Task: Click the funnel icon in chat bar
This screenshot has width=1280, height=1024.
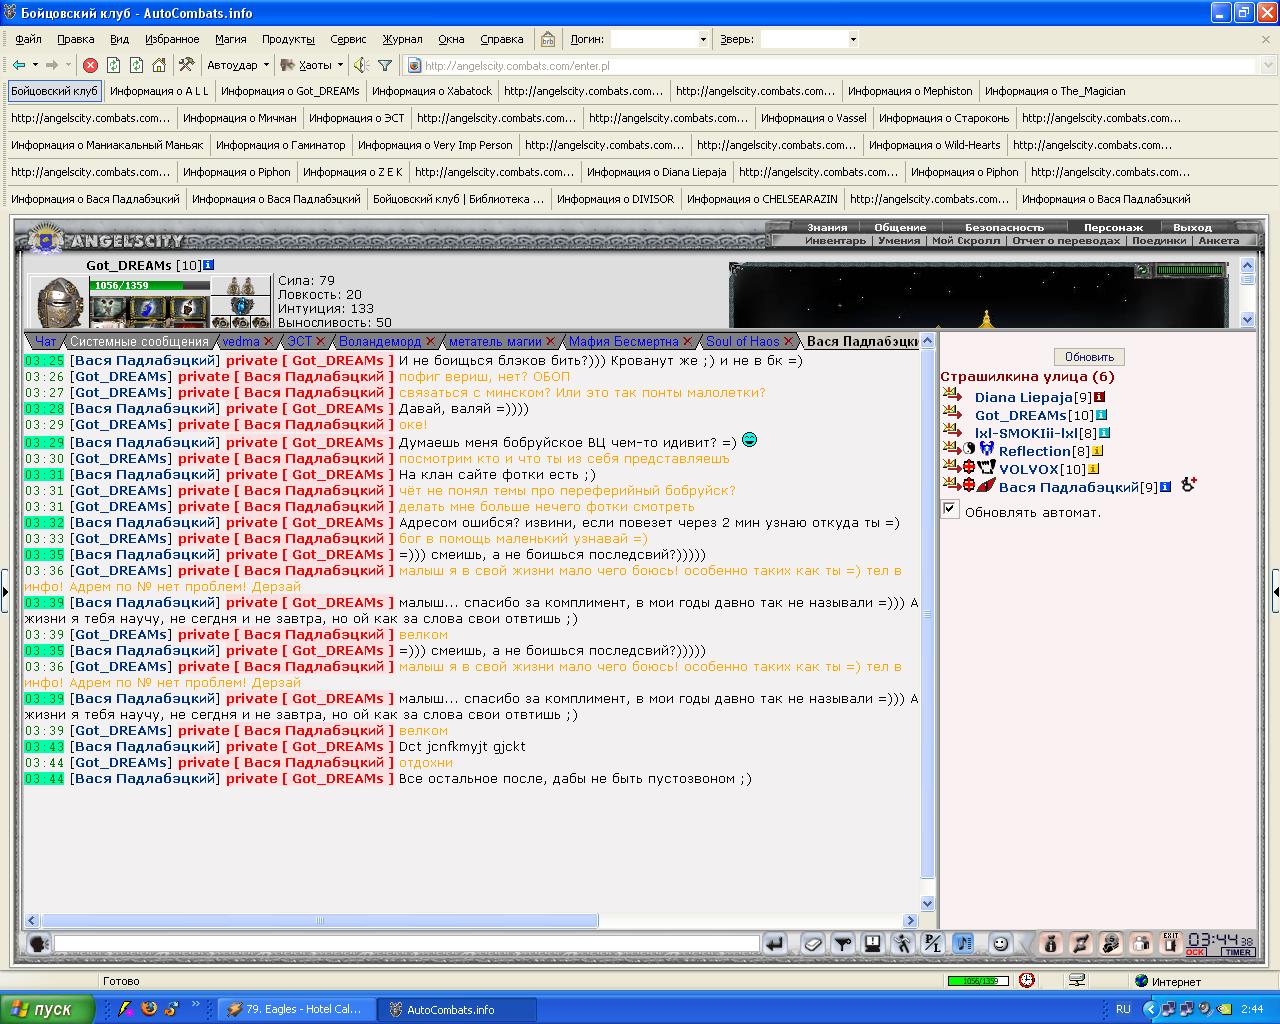Action: [843, 943]
